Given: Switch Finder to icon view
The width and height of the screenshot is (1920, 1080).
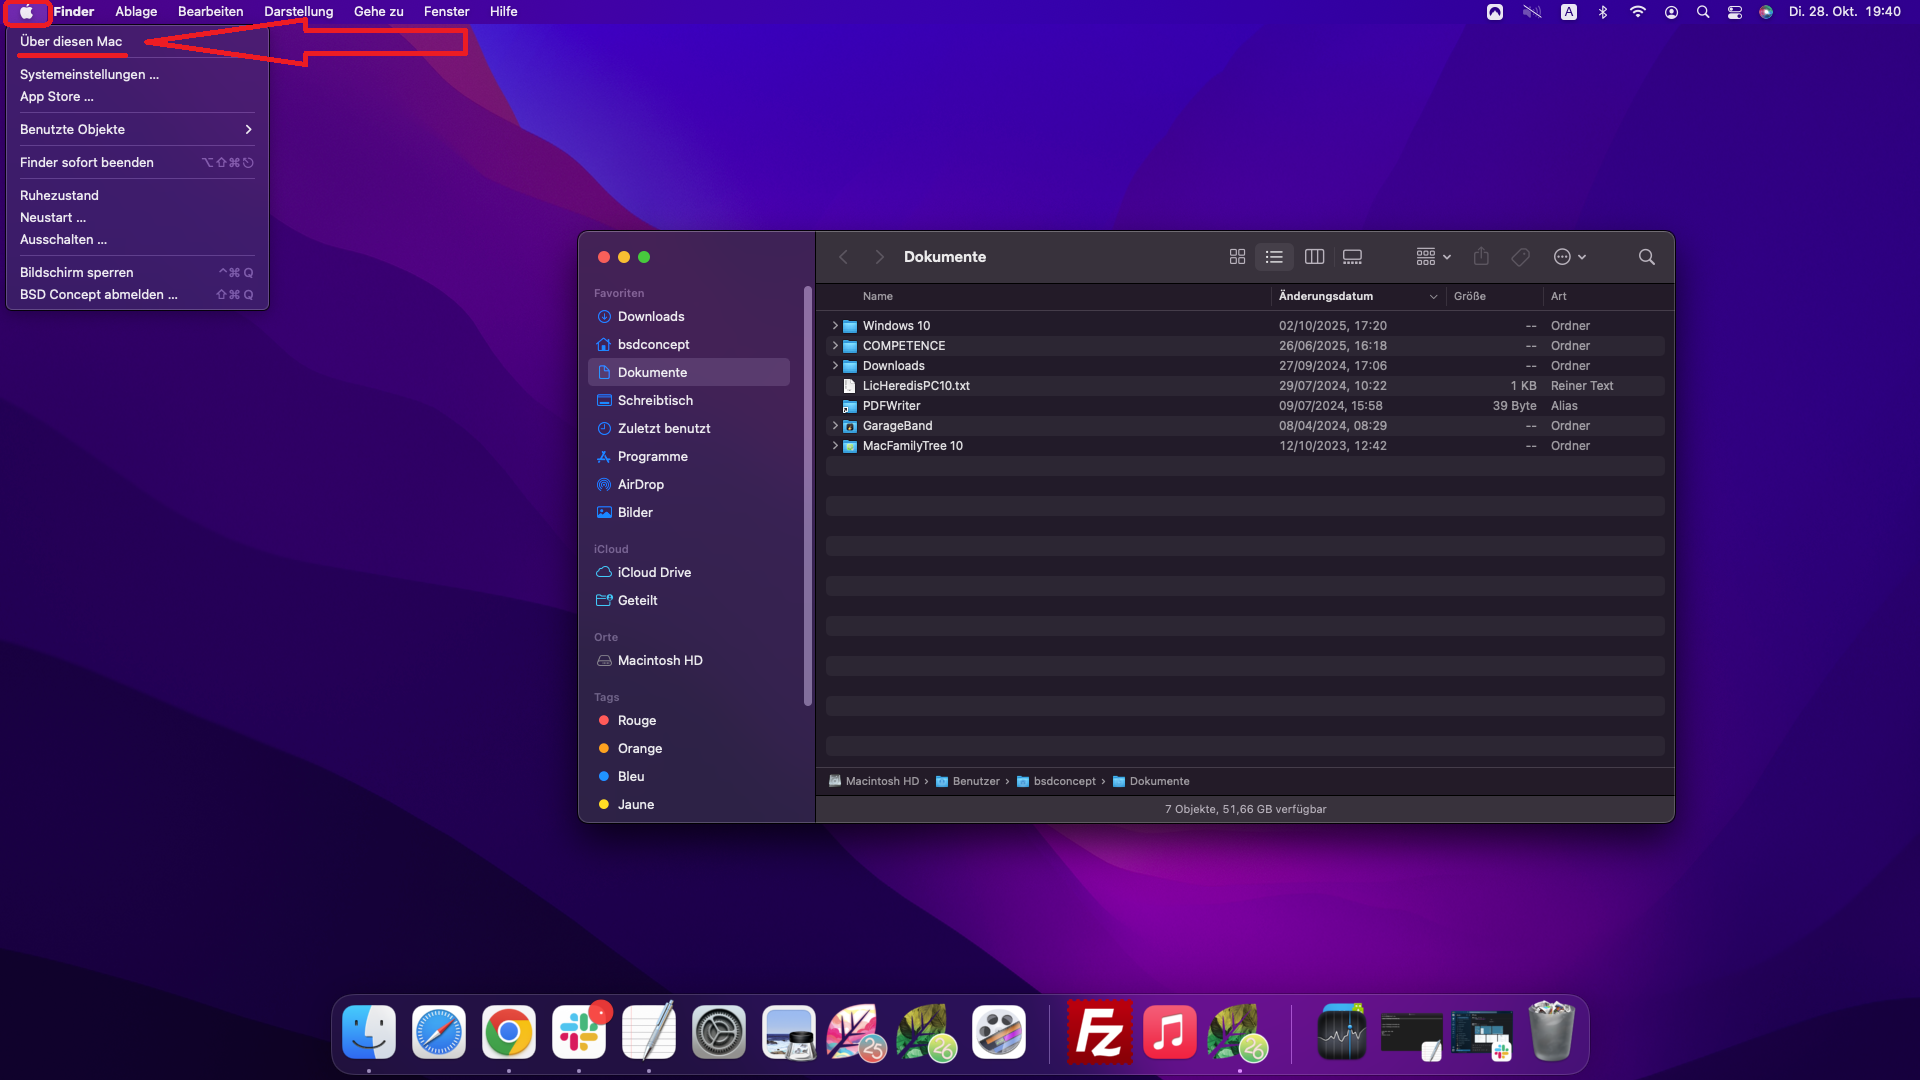Looking at the screenshot, I should (x=1237, y=257).
